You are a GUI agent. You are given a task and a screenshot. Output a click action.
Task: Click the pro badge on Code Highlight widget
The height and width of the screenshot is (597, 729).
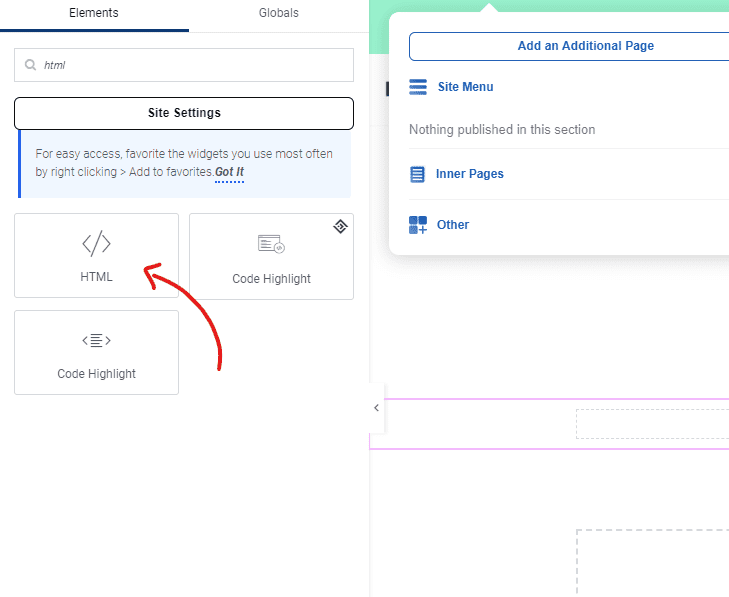pos(340,226)
